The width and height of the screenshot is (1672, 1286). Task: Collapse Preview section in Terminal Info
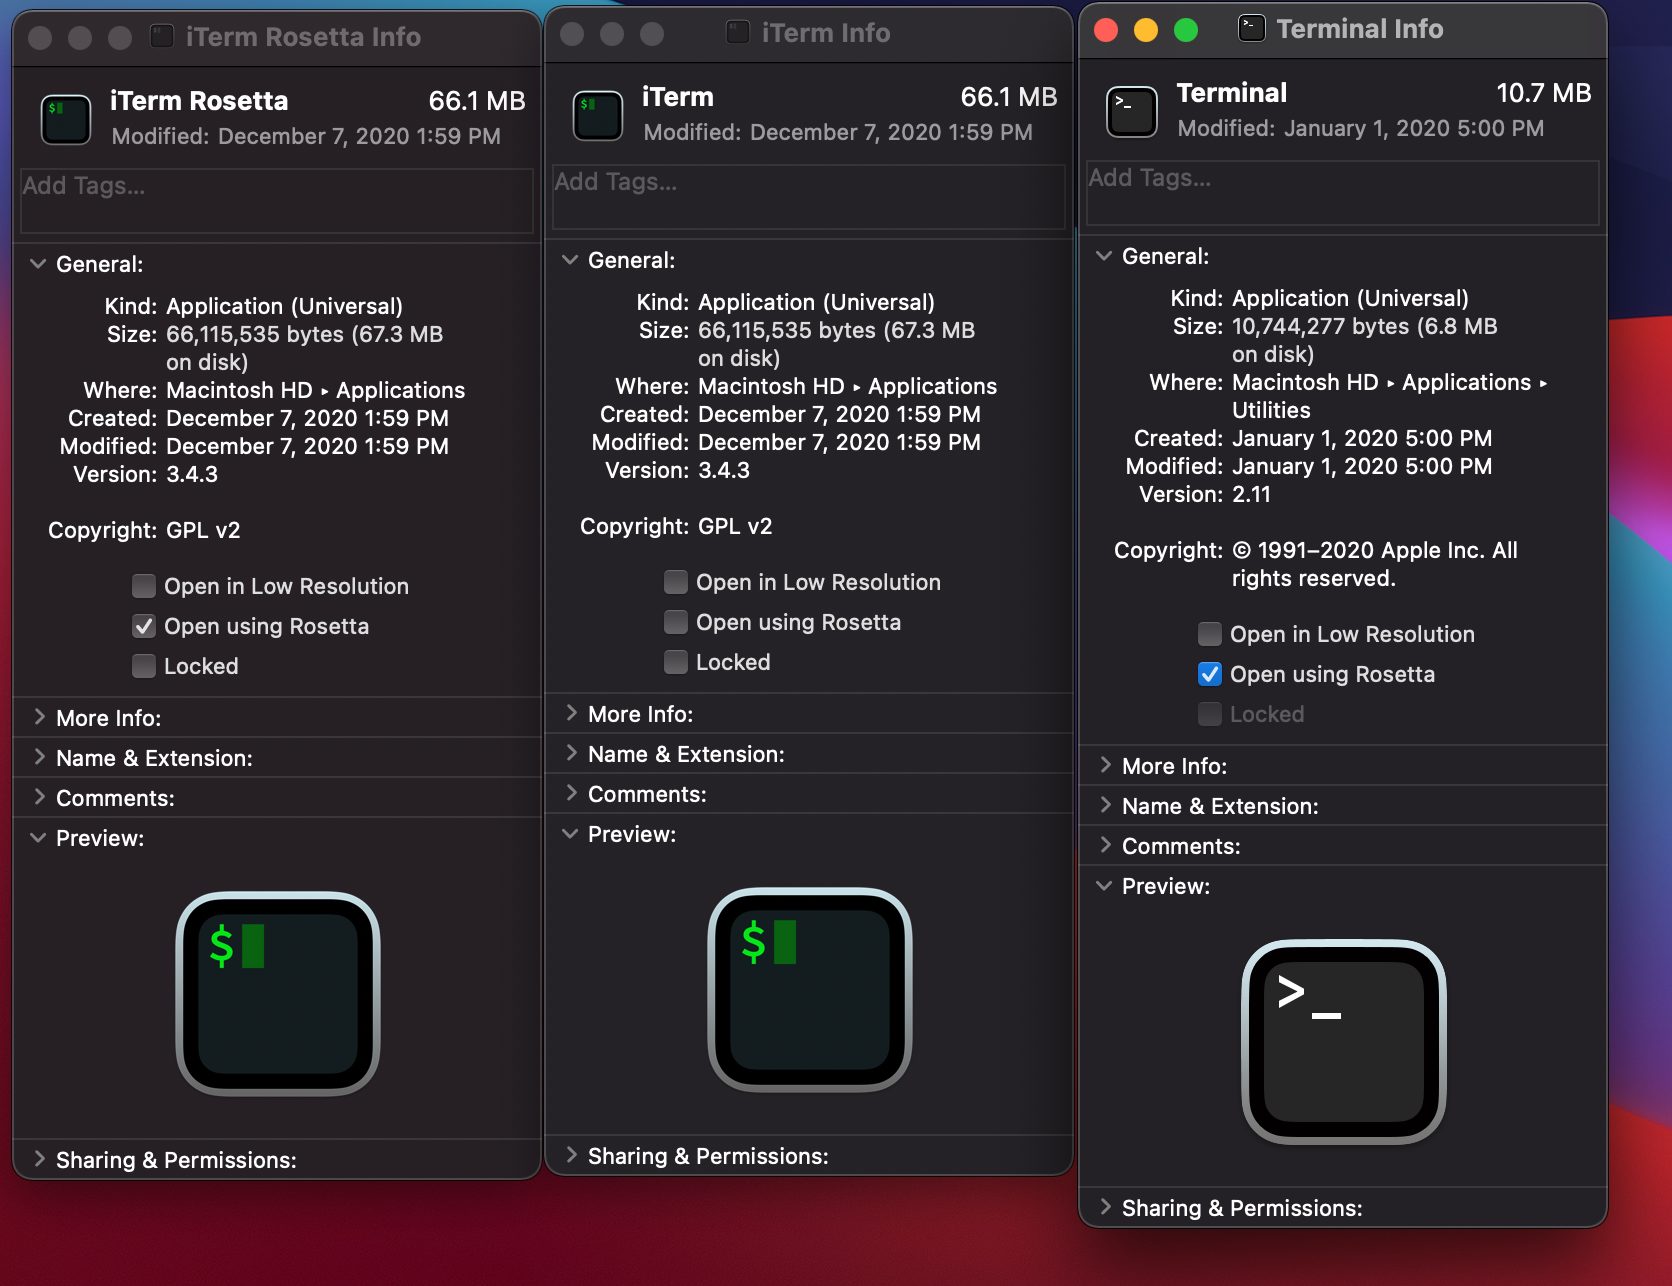(x=1104, y=886)
